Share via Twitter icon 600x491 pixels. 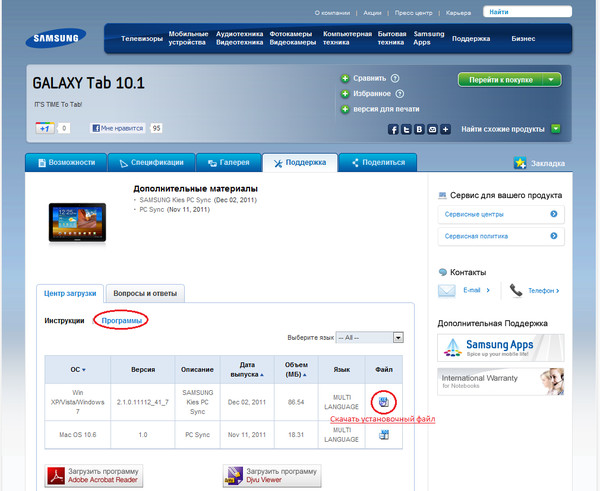click(406, 129)
